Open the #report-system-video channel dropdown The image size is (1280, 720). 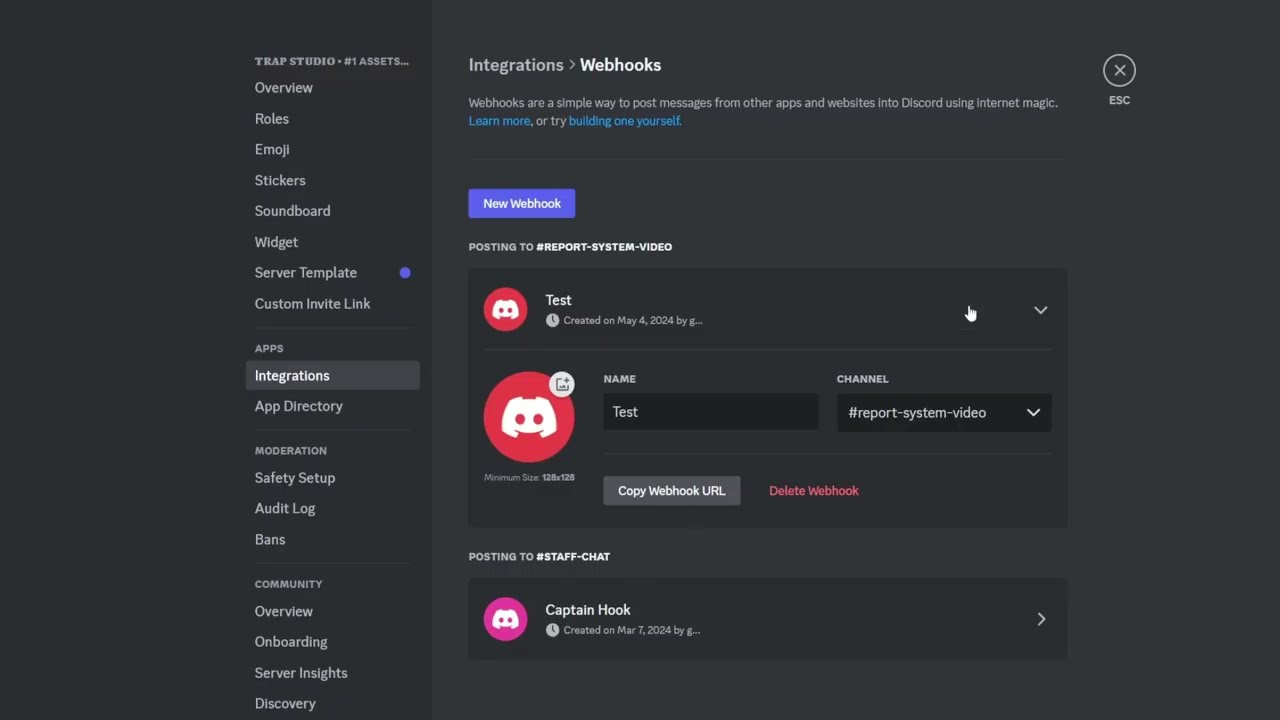point(944,412)
